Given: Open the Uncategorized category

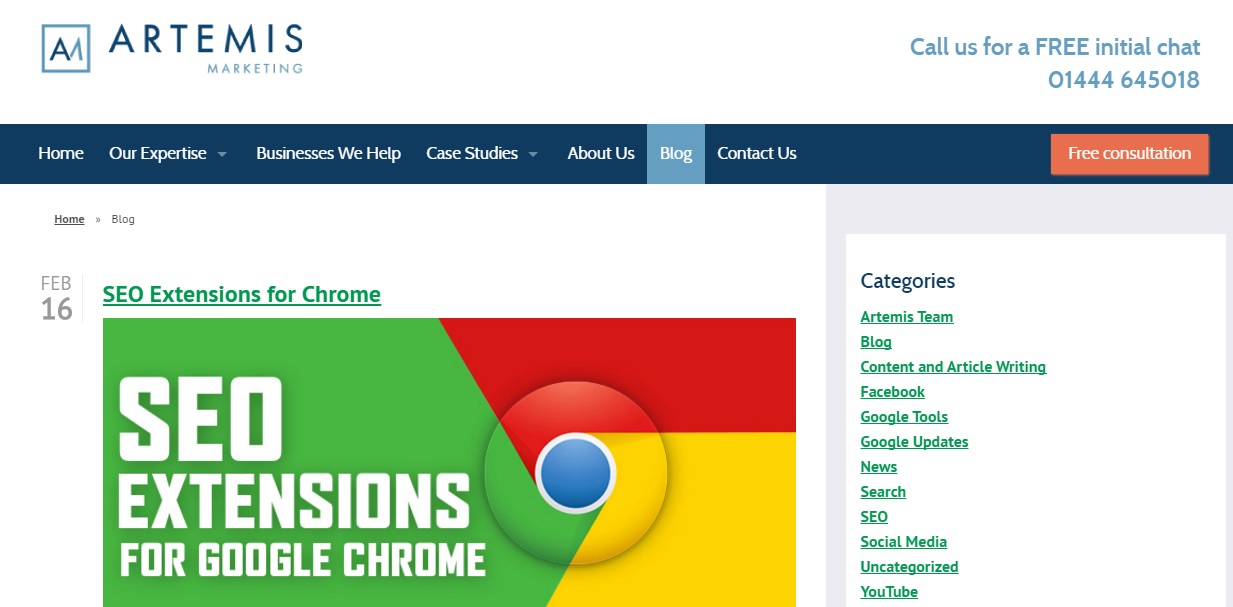Looking at the screenshot, I should (909, 567).
